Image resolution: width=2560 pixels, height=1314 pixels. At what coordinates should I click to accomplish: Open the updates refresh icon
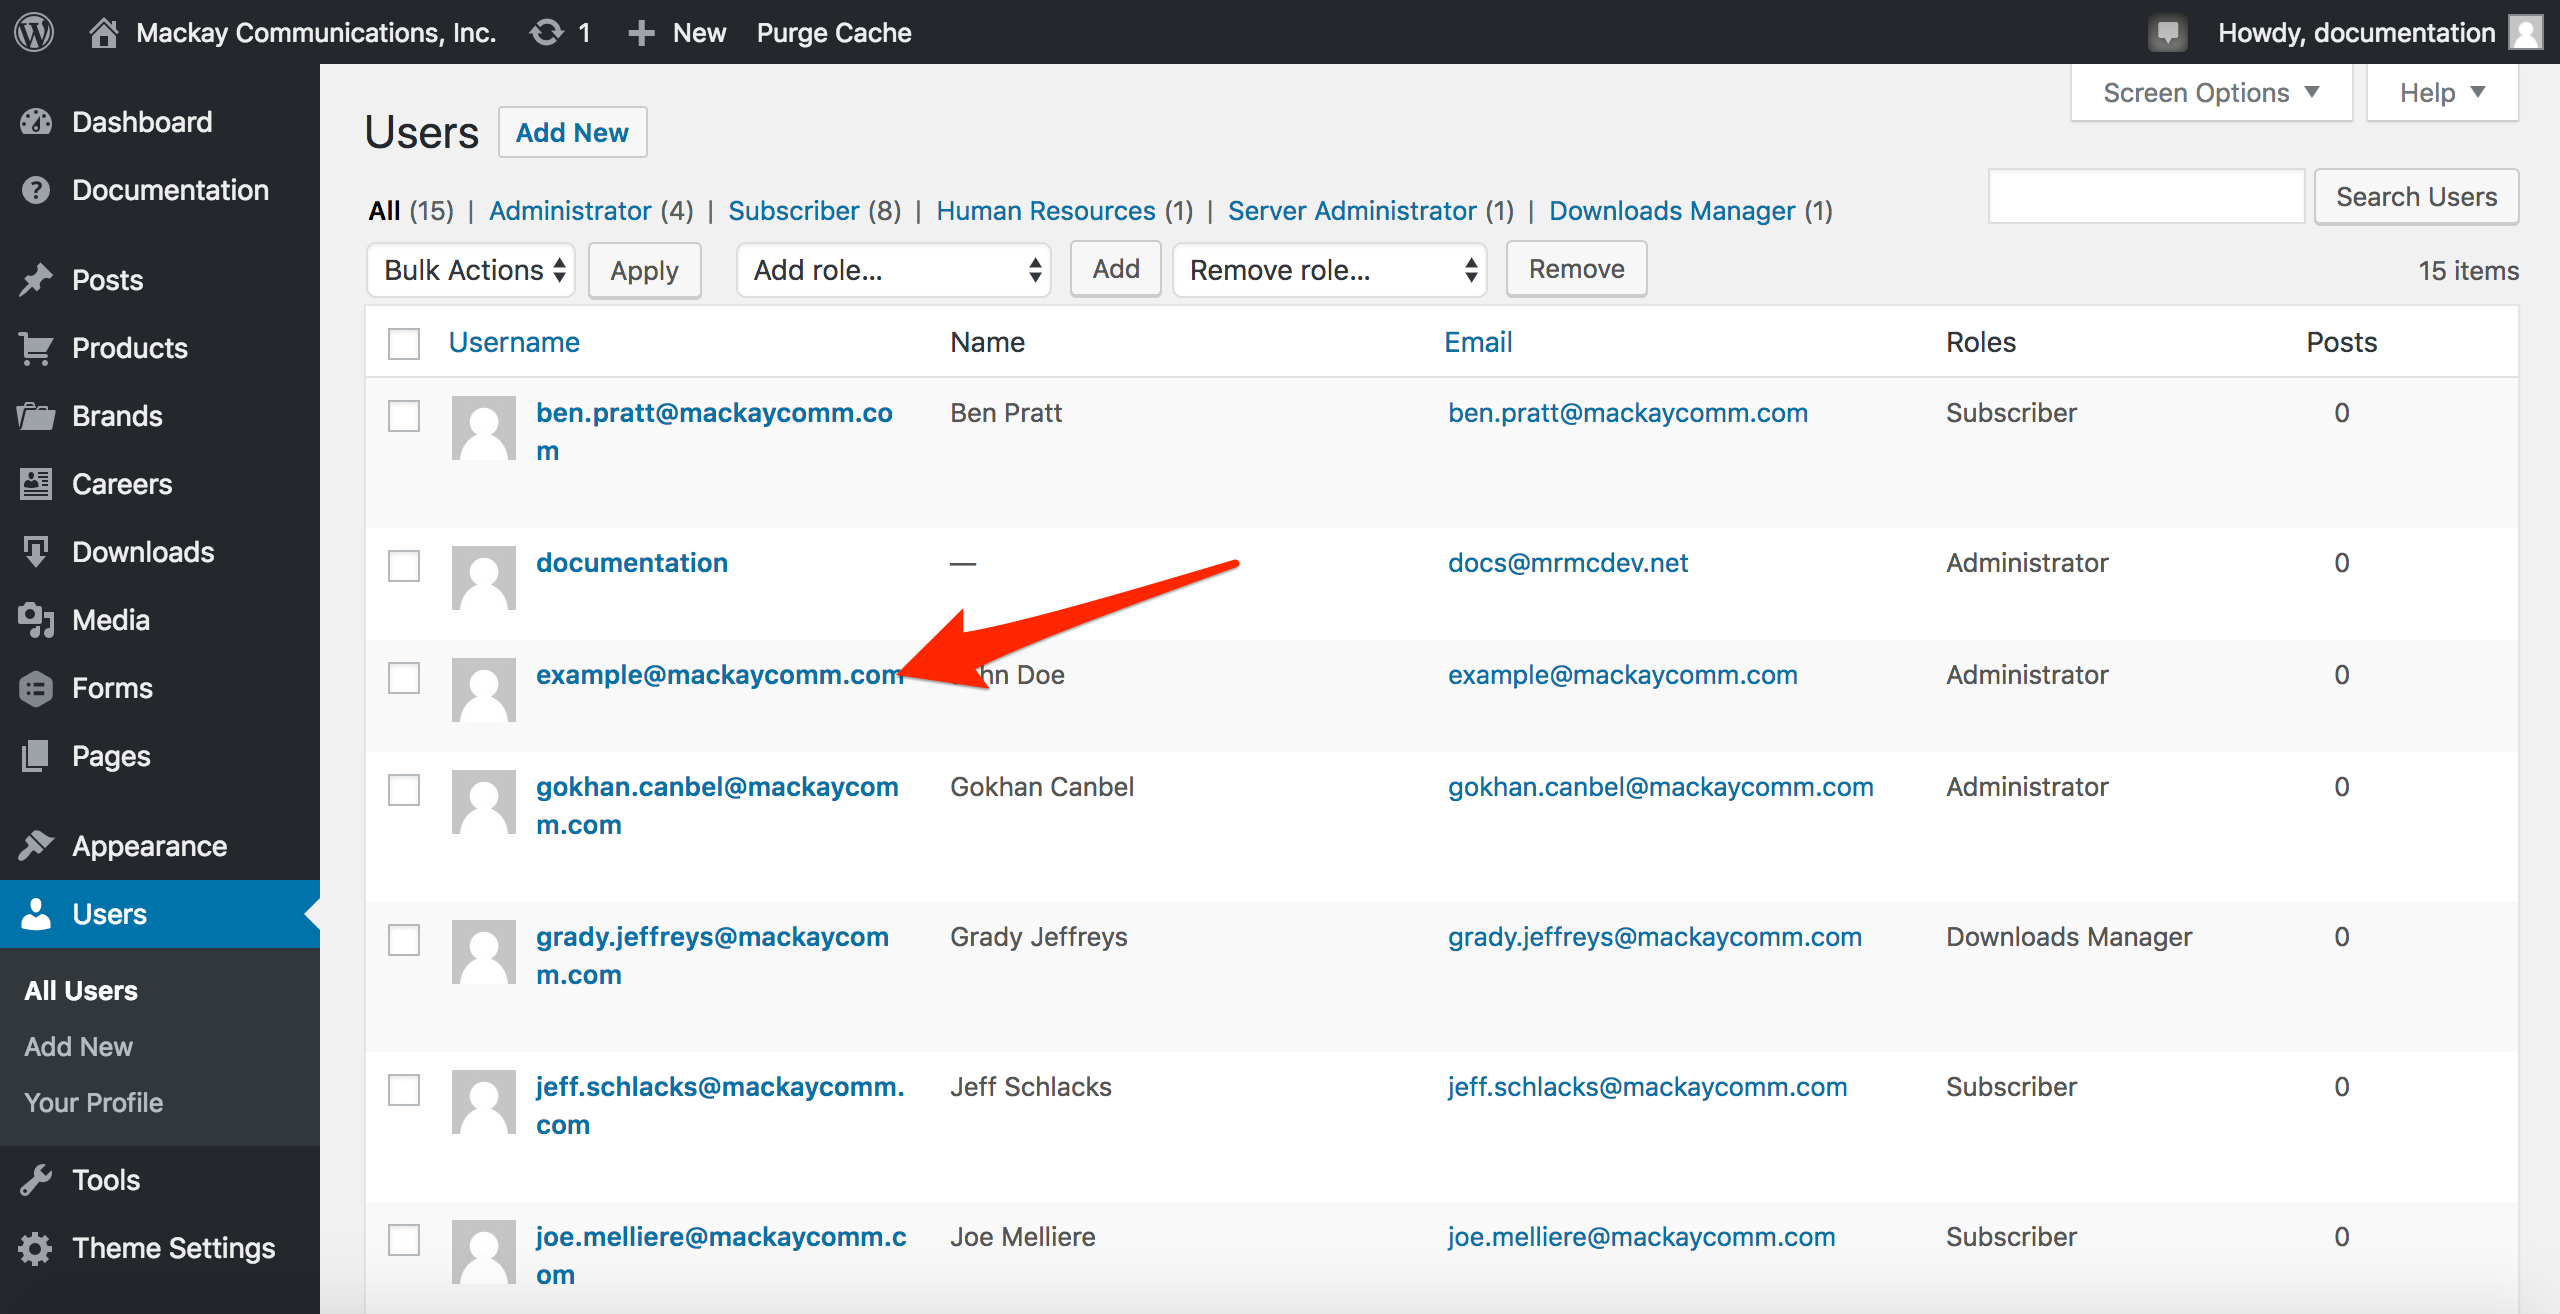pos(546,32)
